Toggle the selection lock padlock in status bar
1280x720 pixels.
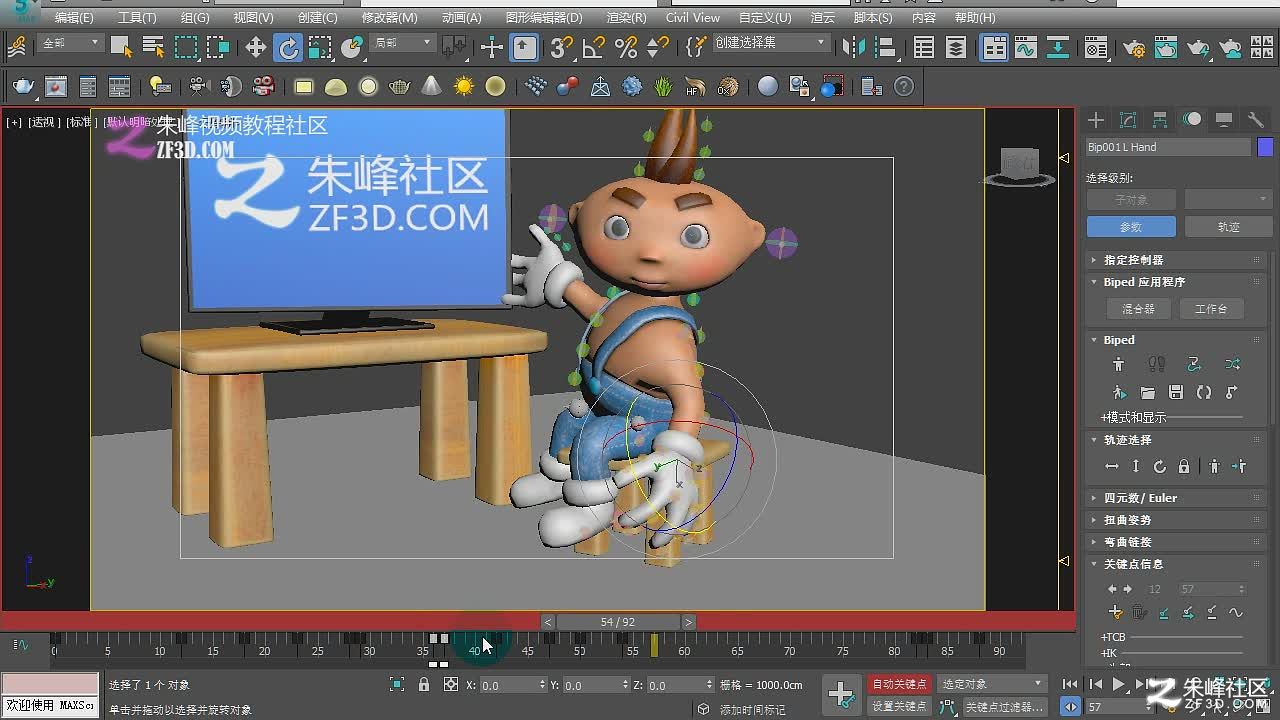point(424,685)
